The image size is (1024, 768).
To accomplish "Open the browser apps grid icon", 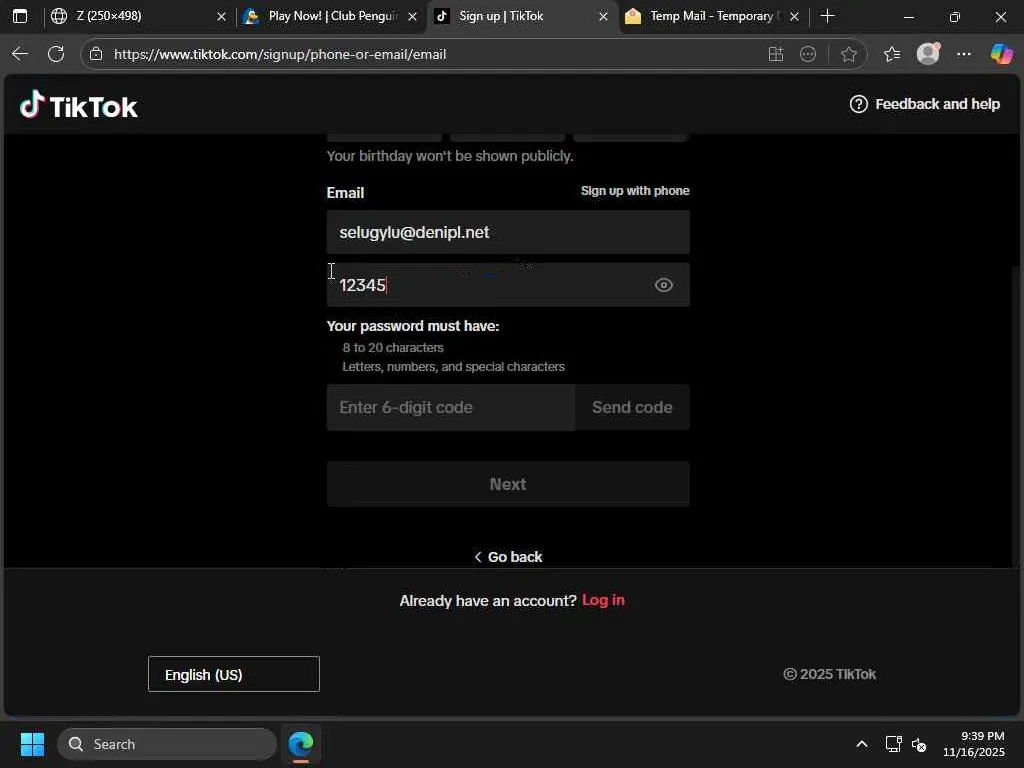I will [775, 54].
